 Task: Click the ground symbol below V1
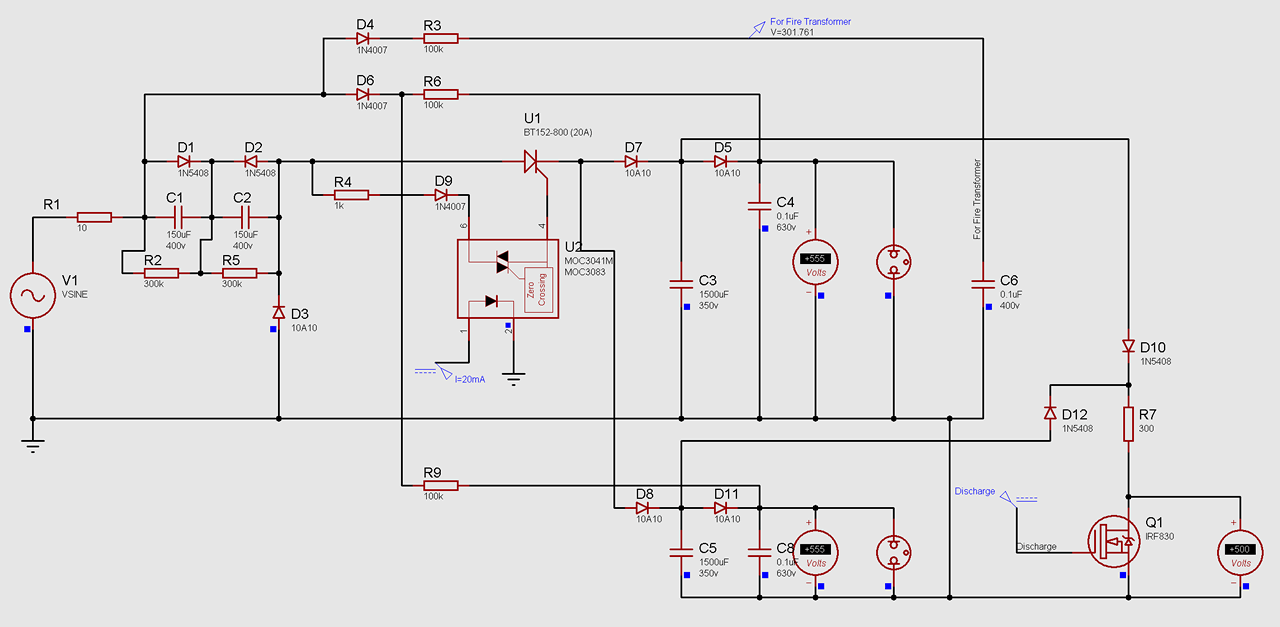[33, 446]
